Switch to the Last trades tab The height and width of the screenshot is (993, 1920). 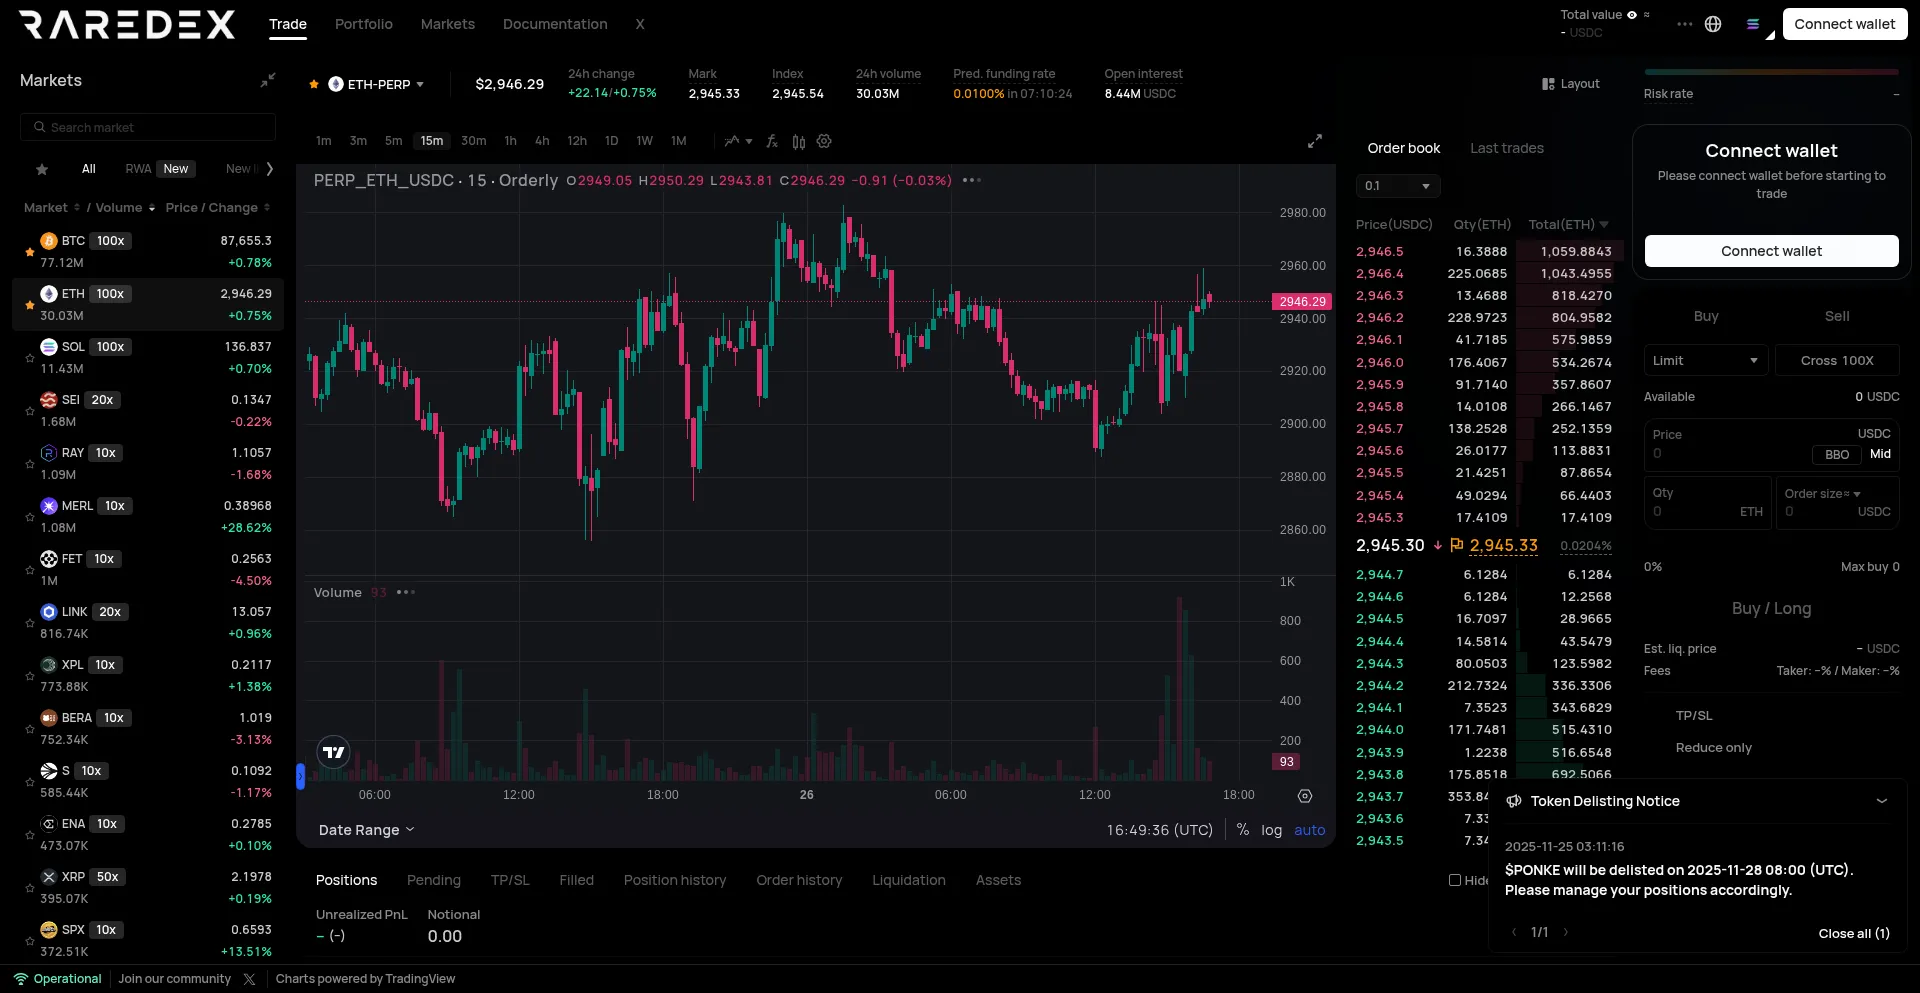[1506, 148]
